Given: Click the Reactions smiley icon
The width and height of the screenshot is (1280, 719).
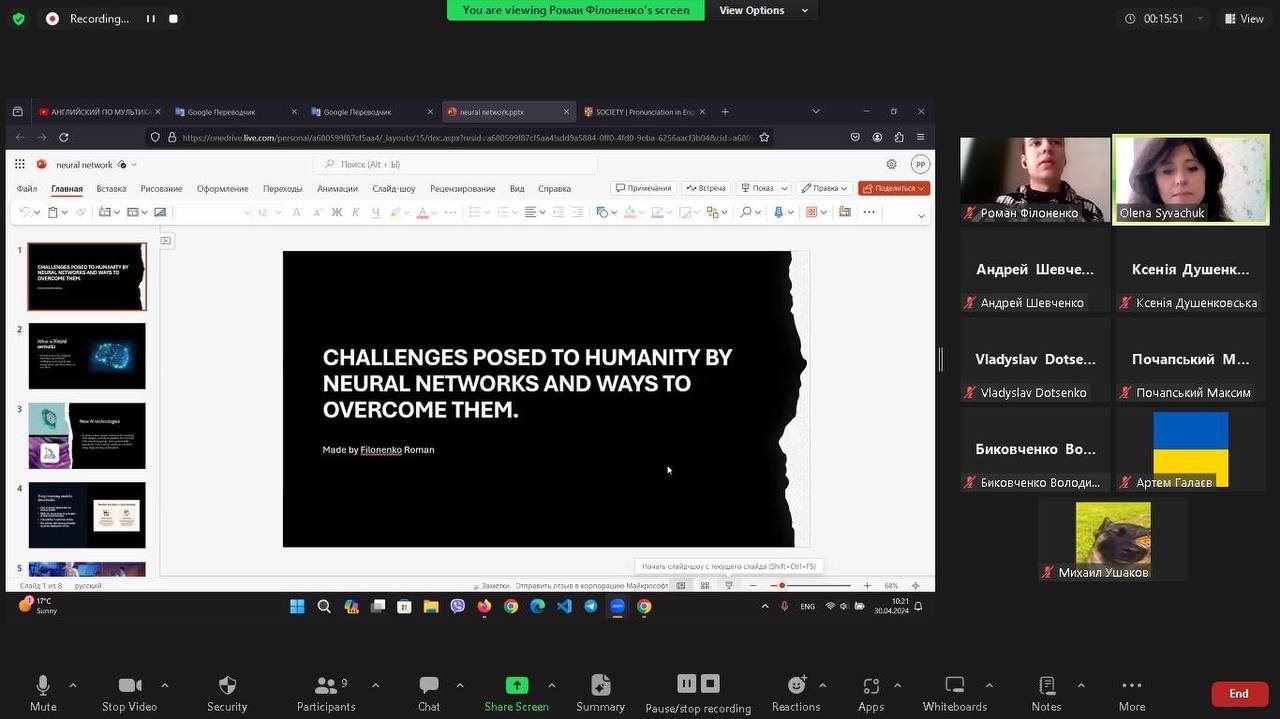Looking at the screenshot, I should tap(796, 685).
